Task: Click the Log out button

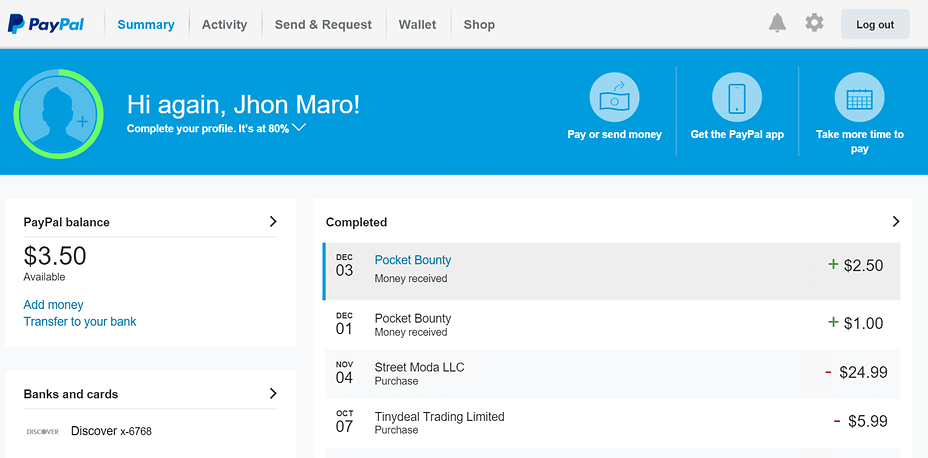Action: click(875, 24)
